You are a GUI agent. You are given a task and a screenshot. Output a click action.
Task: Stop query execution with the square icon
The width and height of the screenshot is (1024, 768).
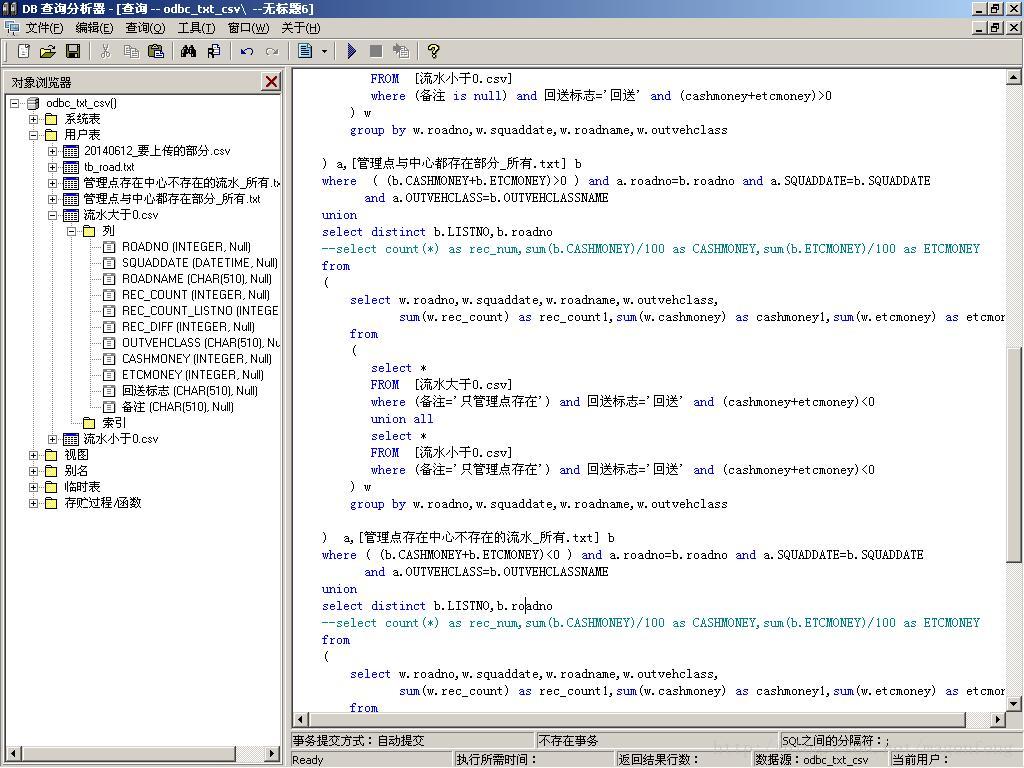376,51
